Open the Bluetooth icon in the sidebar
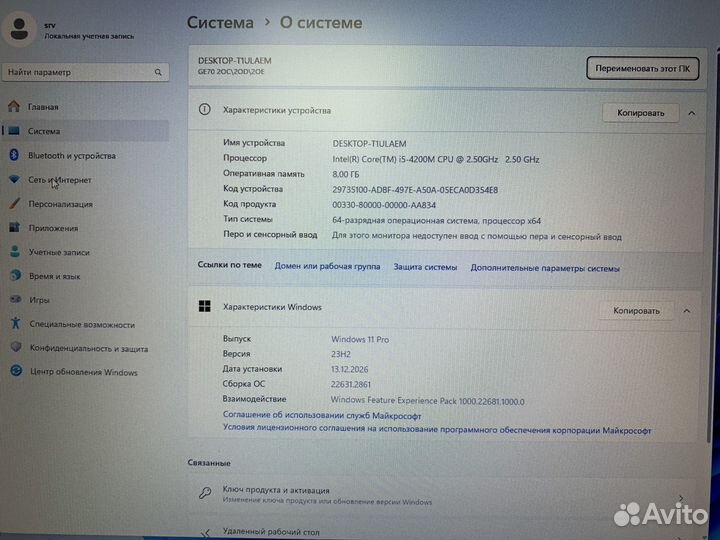The image size is (720, 540). pos(14,155)
